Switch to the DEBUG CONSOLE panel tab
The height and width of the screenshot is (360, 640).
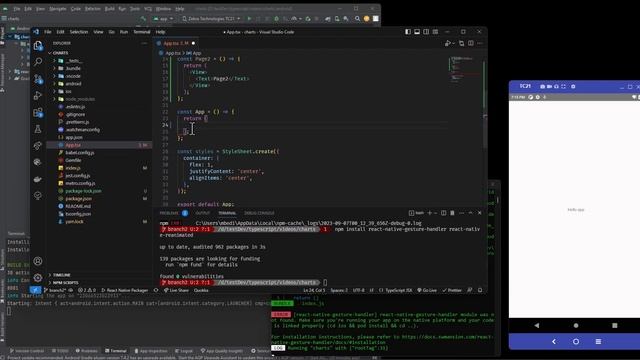click(x=259, y=213)
